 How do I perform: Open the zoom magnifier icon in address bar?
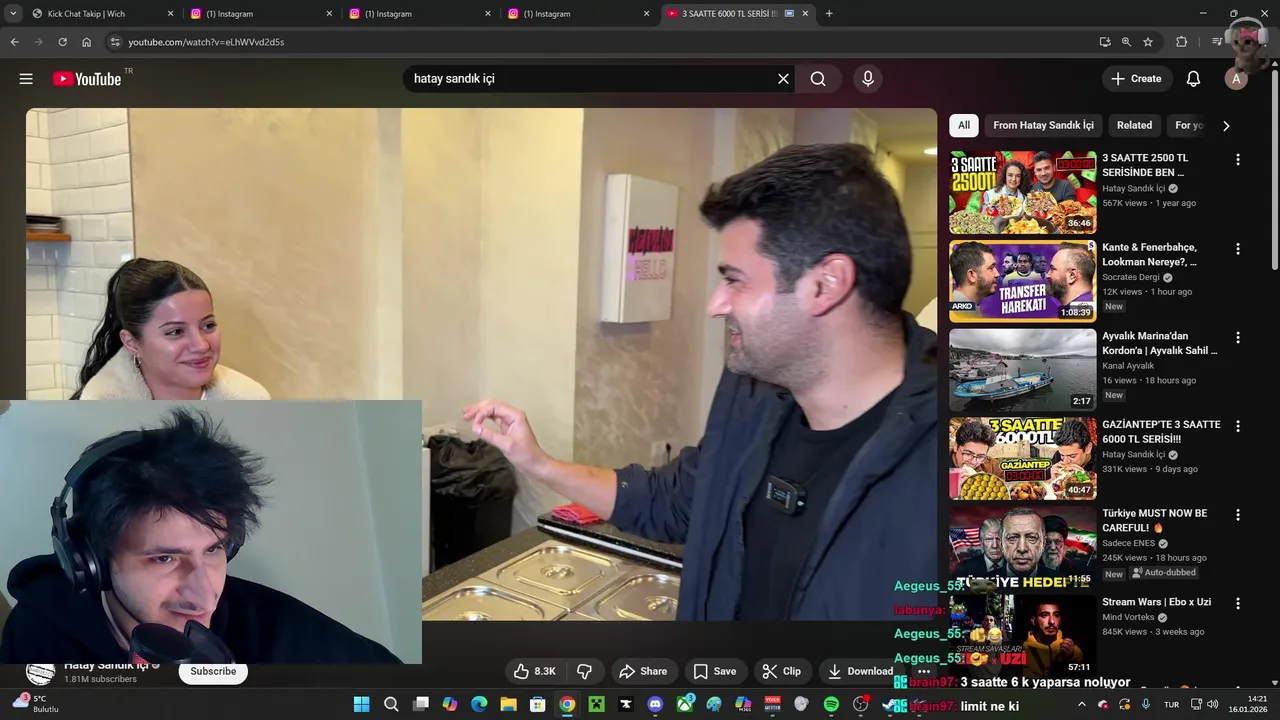(1126, 42)
